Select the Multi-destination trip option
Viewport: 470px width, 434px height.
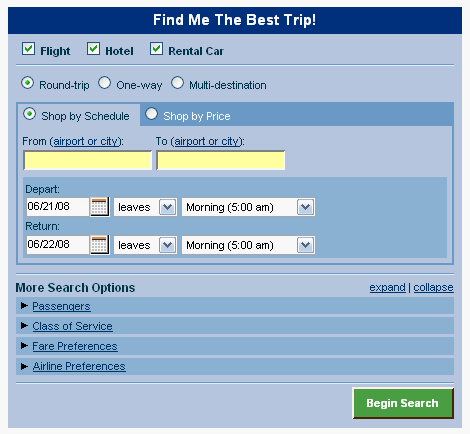click(x=177, y=83)
